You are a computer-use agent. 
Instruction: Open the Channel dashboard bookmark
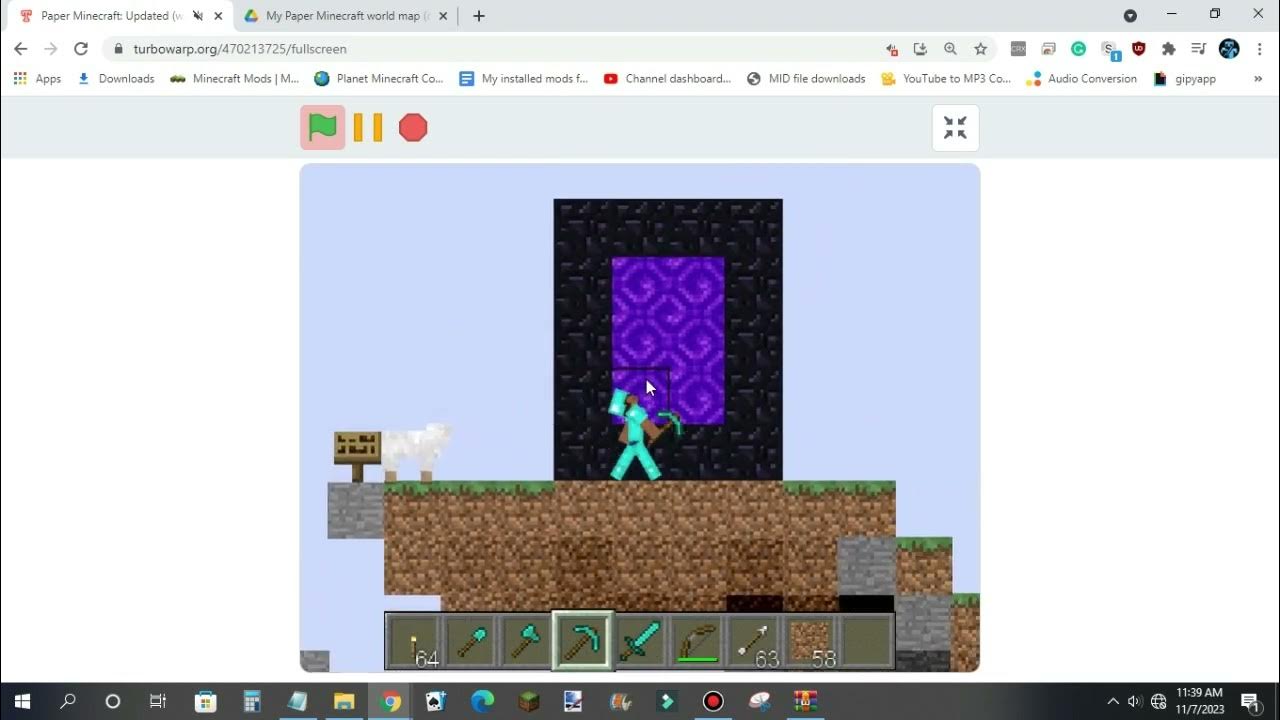[667, 79]
